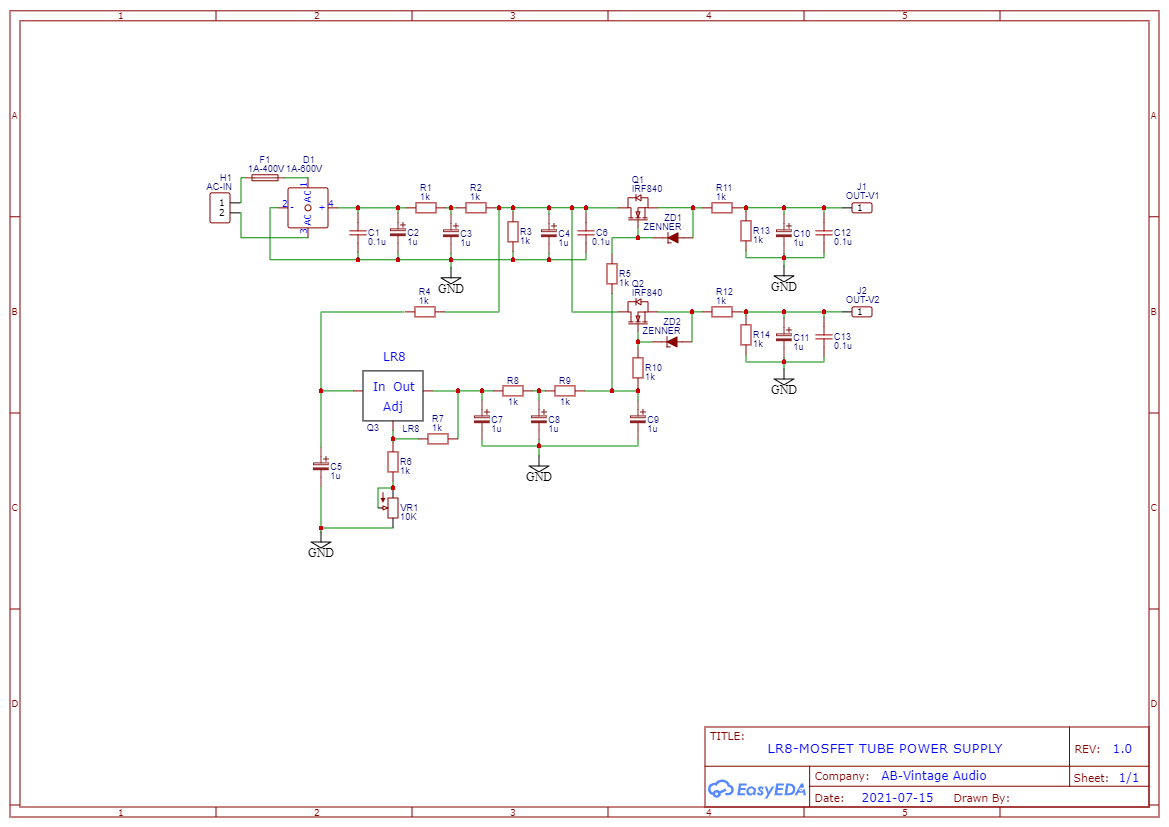This screenshot has width=1169, height=827.
Task: Select the C1 0.1u capacitor symbol
Action: click(358, 233)
